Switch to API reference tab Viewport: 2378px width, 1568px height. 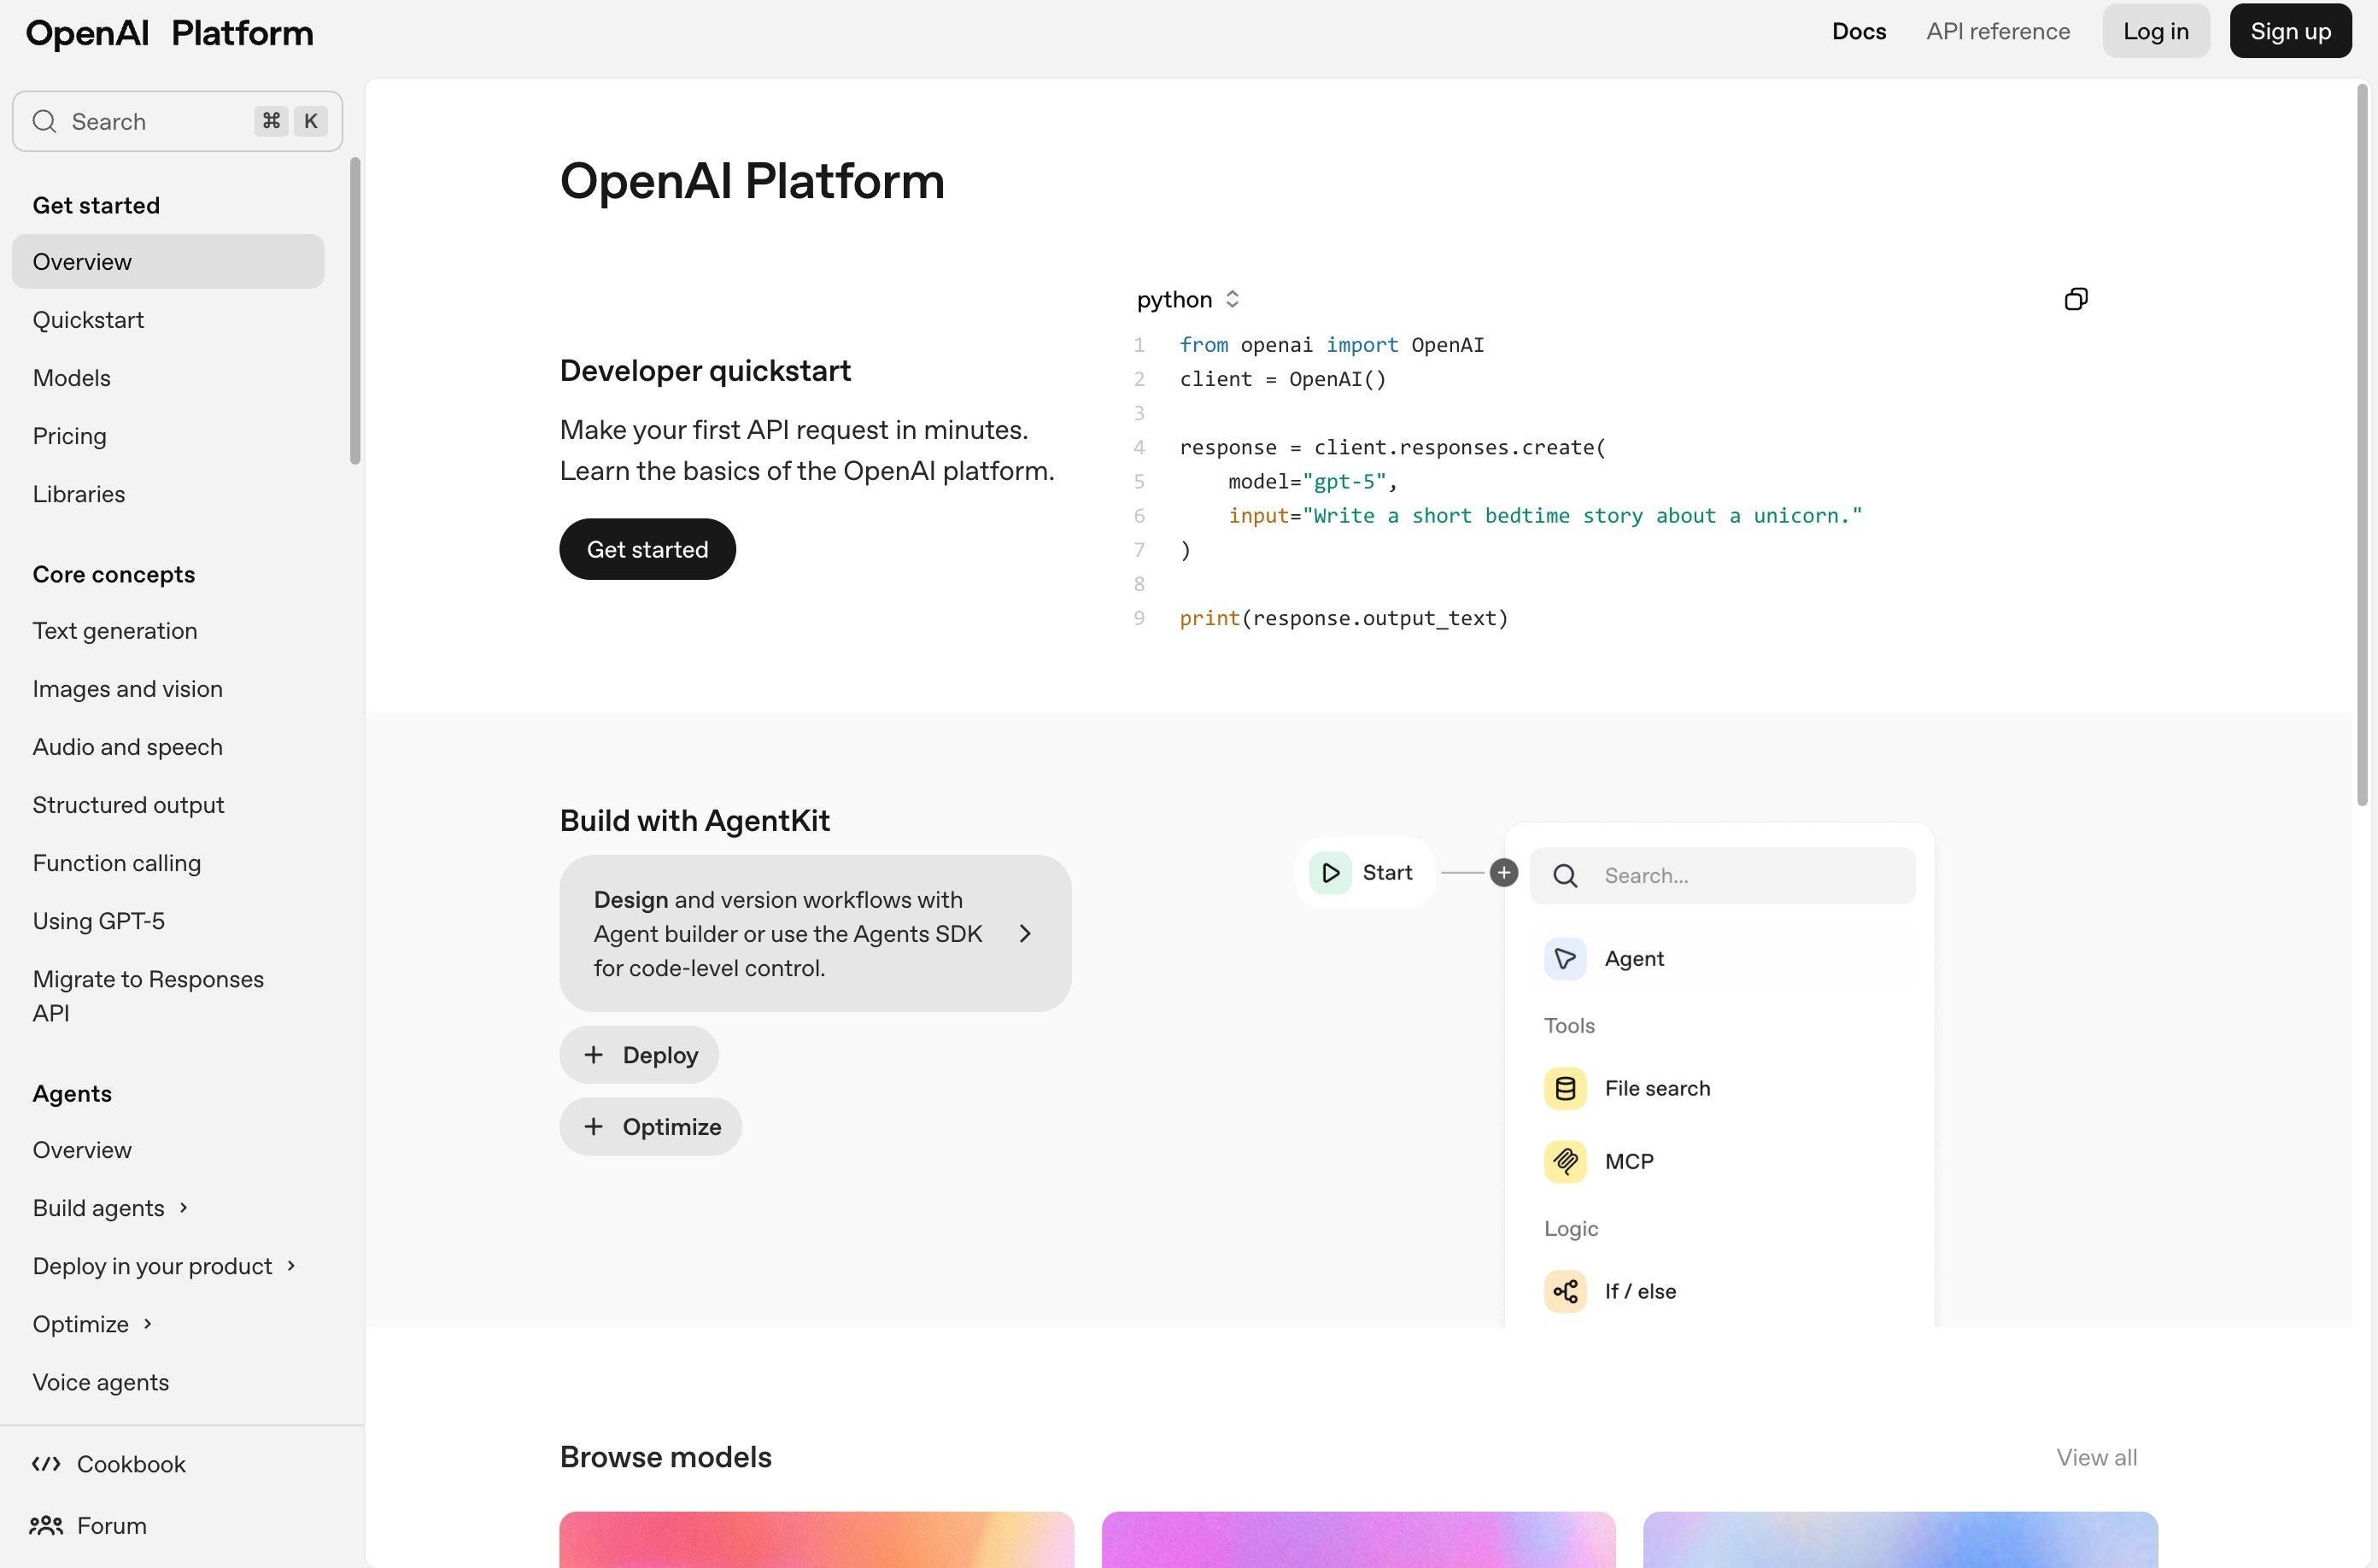(x=1997, y=31)
